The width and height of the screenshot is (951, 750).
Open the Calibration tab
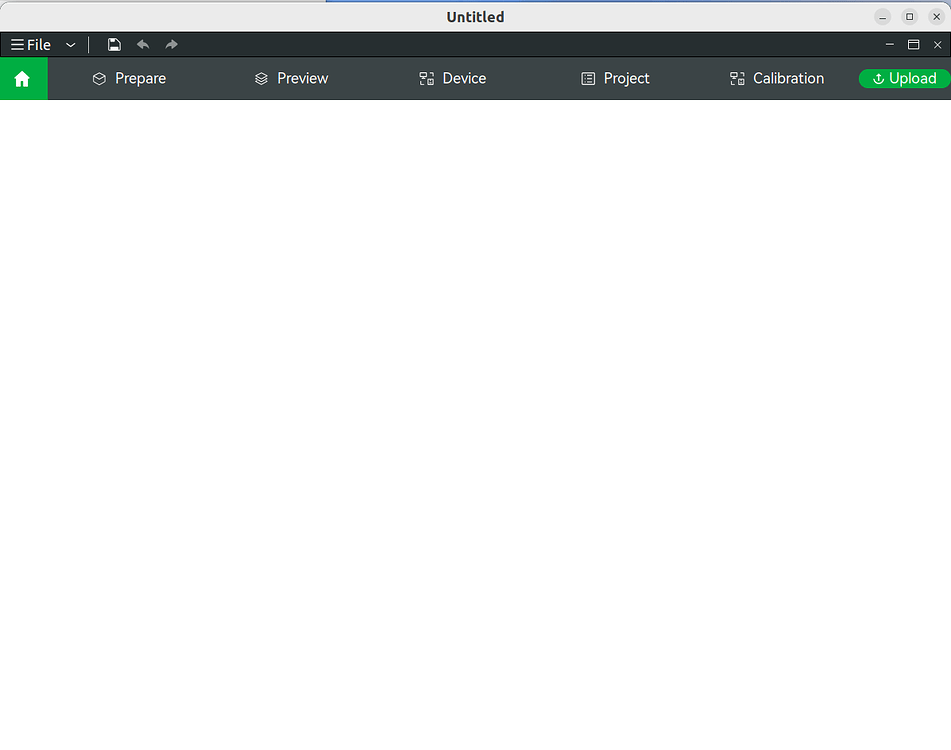tap(776, 79)
